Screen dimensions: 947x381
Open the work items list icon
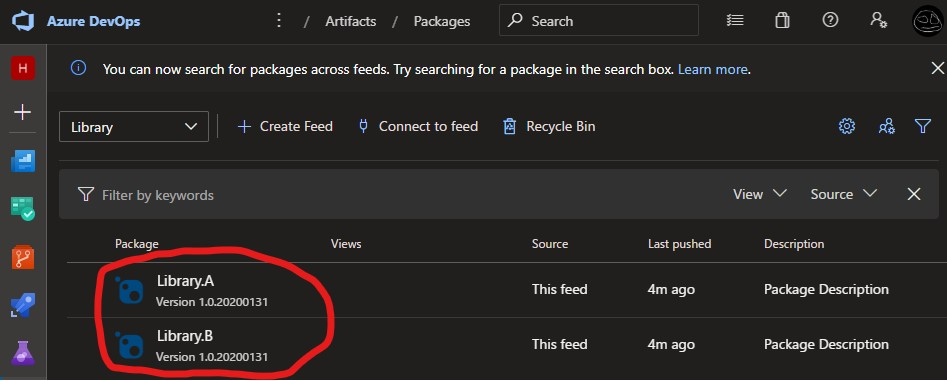[x=734, y=21]
